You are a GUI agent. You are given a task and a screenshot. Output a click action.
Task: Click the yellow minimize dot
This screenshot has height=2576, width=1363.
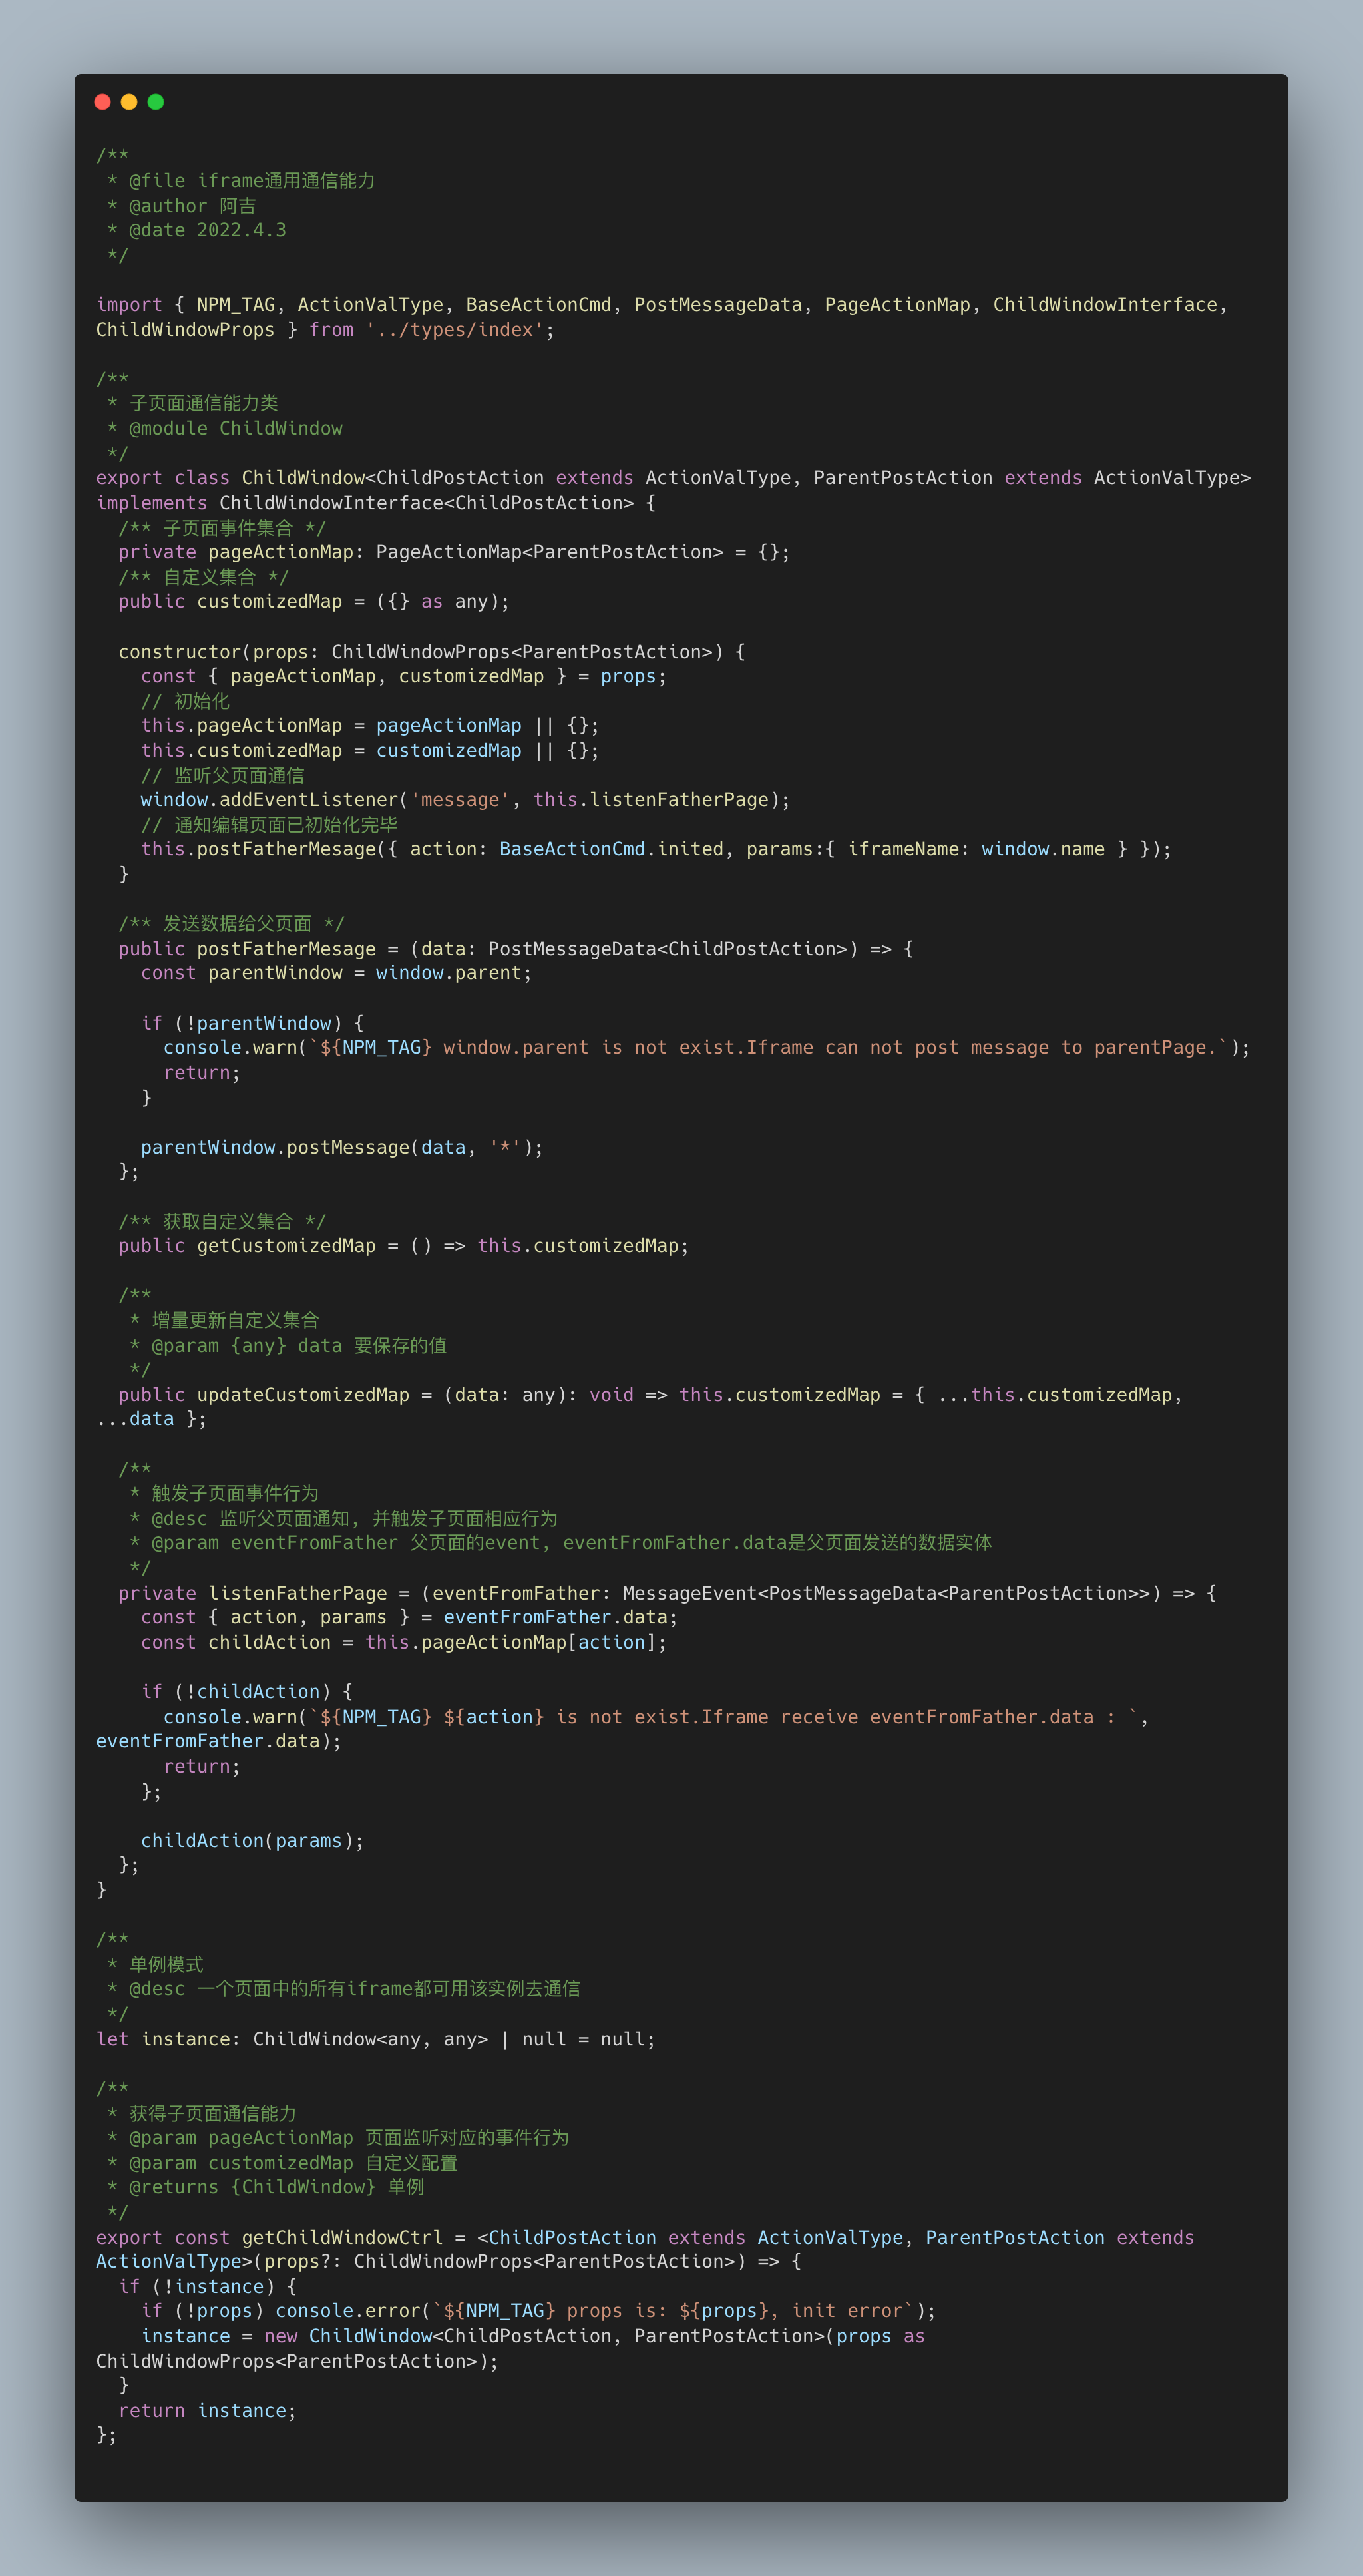[x=129, y=102]
